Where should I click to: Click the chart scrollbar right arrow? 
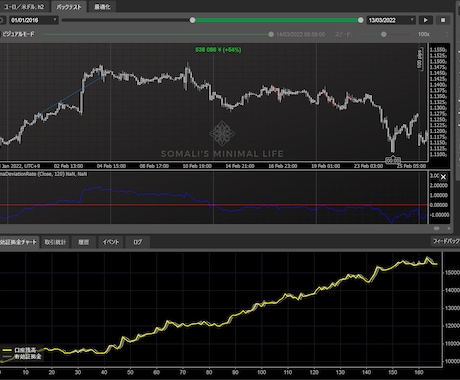click(x=449, y=228)
